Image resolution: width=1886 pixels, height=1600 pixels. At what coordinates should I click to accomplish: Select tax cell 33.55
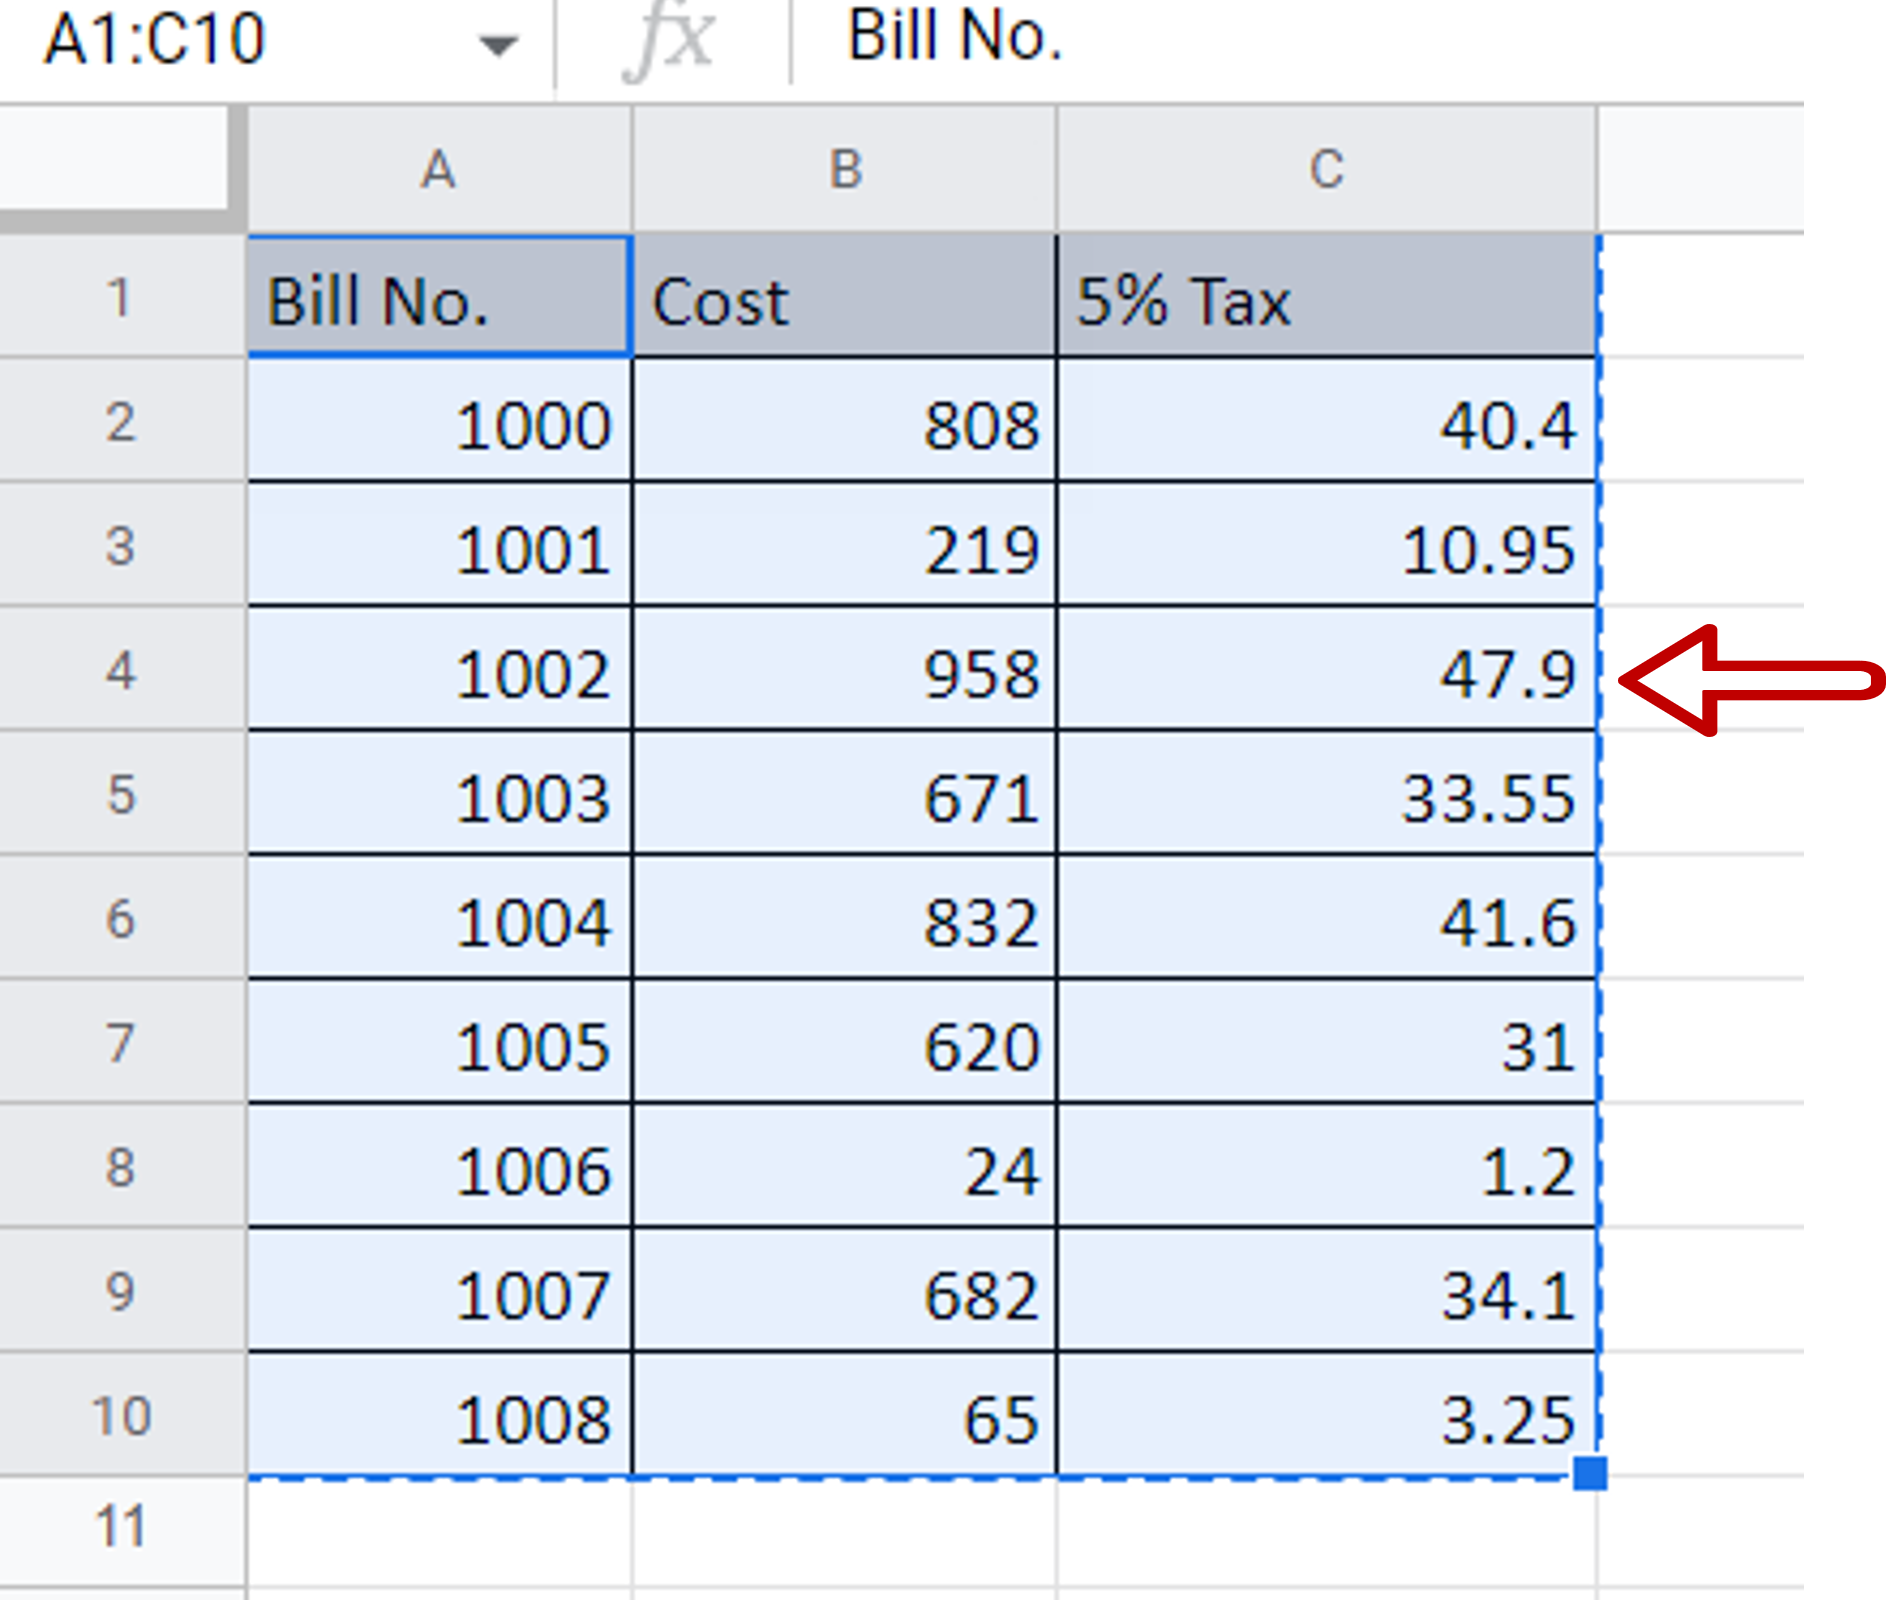(x=1326, y=793)
